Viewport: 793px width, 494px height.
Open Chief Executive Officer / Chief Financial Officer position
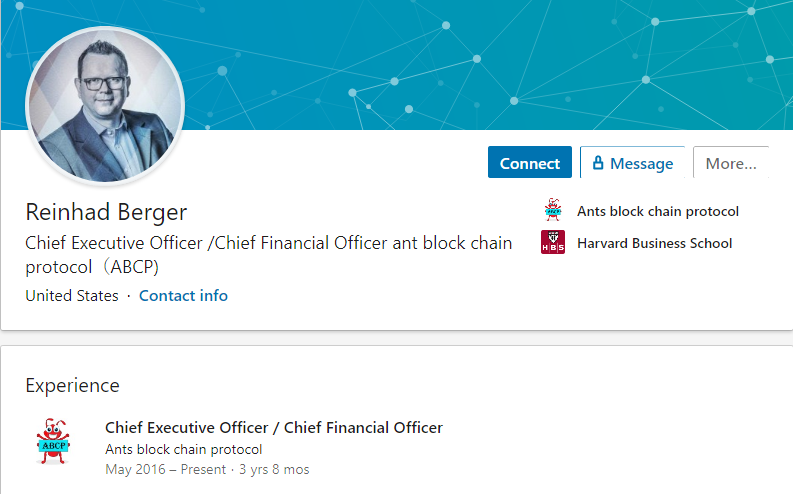click(274, 428)
